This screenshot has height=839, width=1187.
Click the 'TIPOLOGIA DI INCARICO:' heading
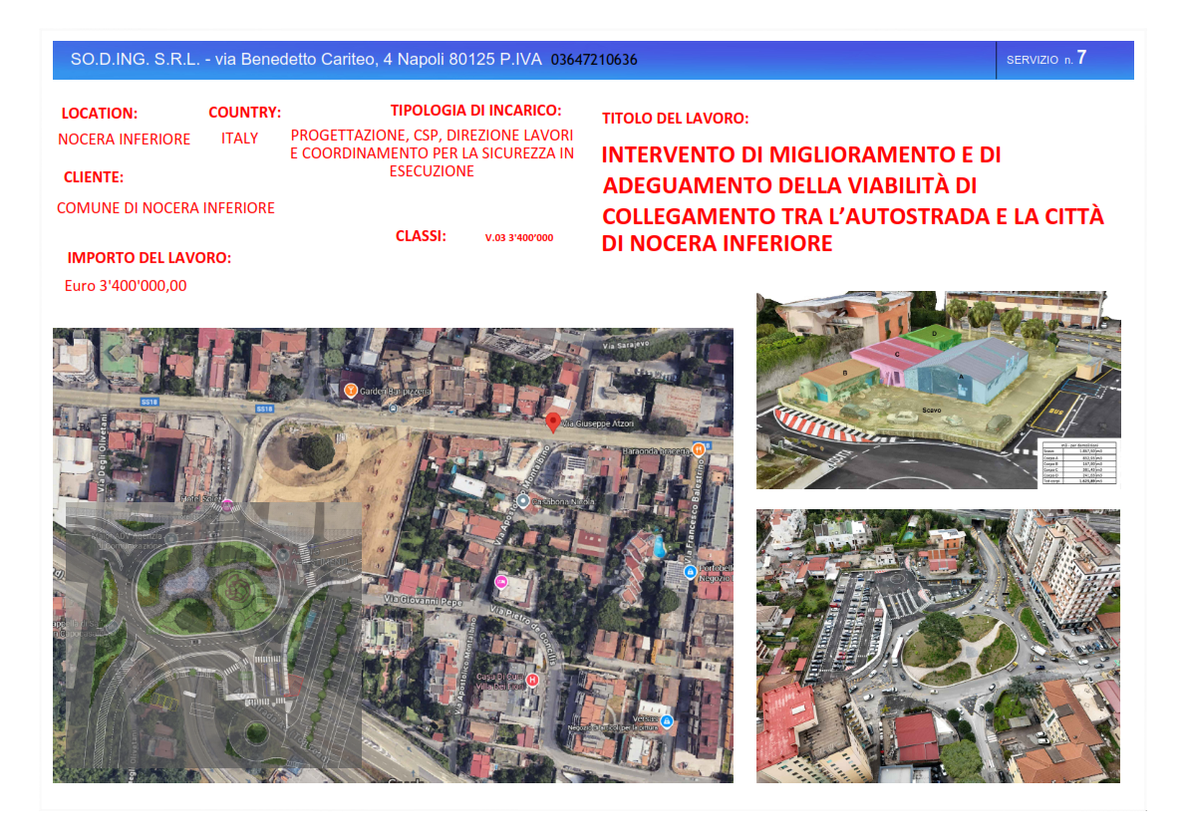pos(476,111)
